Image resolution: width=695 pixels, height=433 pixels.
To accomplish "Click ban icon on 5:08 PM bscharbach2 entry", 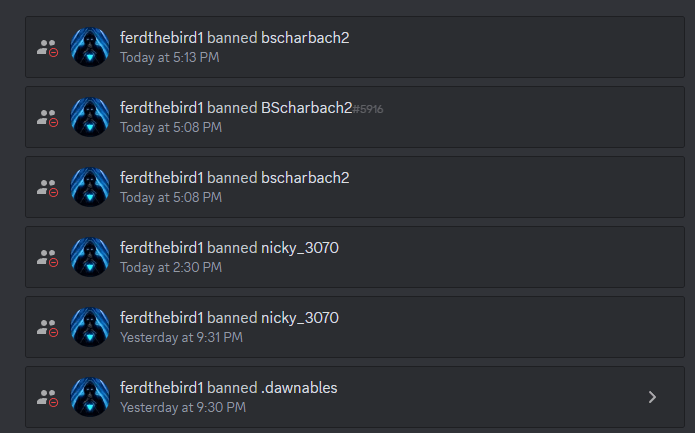I will pyautogui.click(x=47, y=188).
